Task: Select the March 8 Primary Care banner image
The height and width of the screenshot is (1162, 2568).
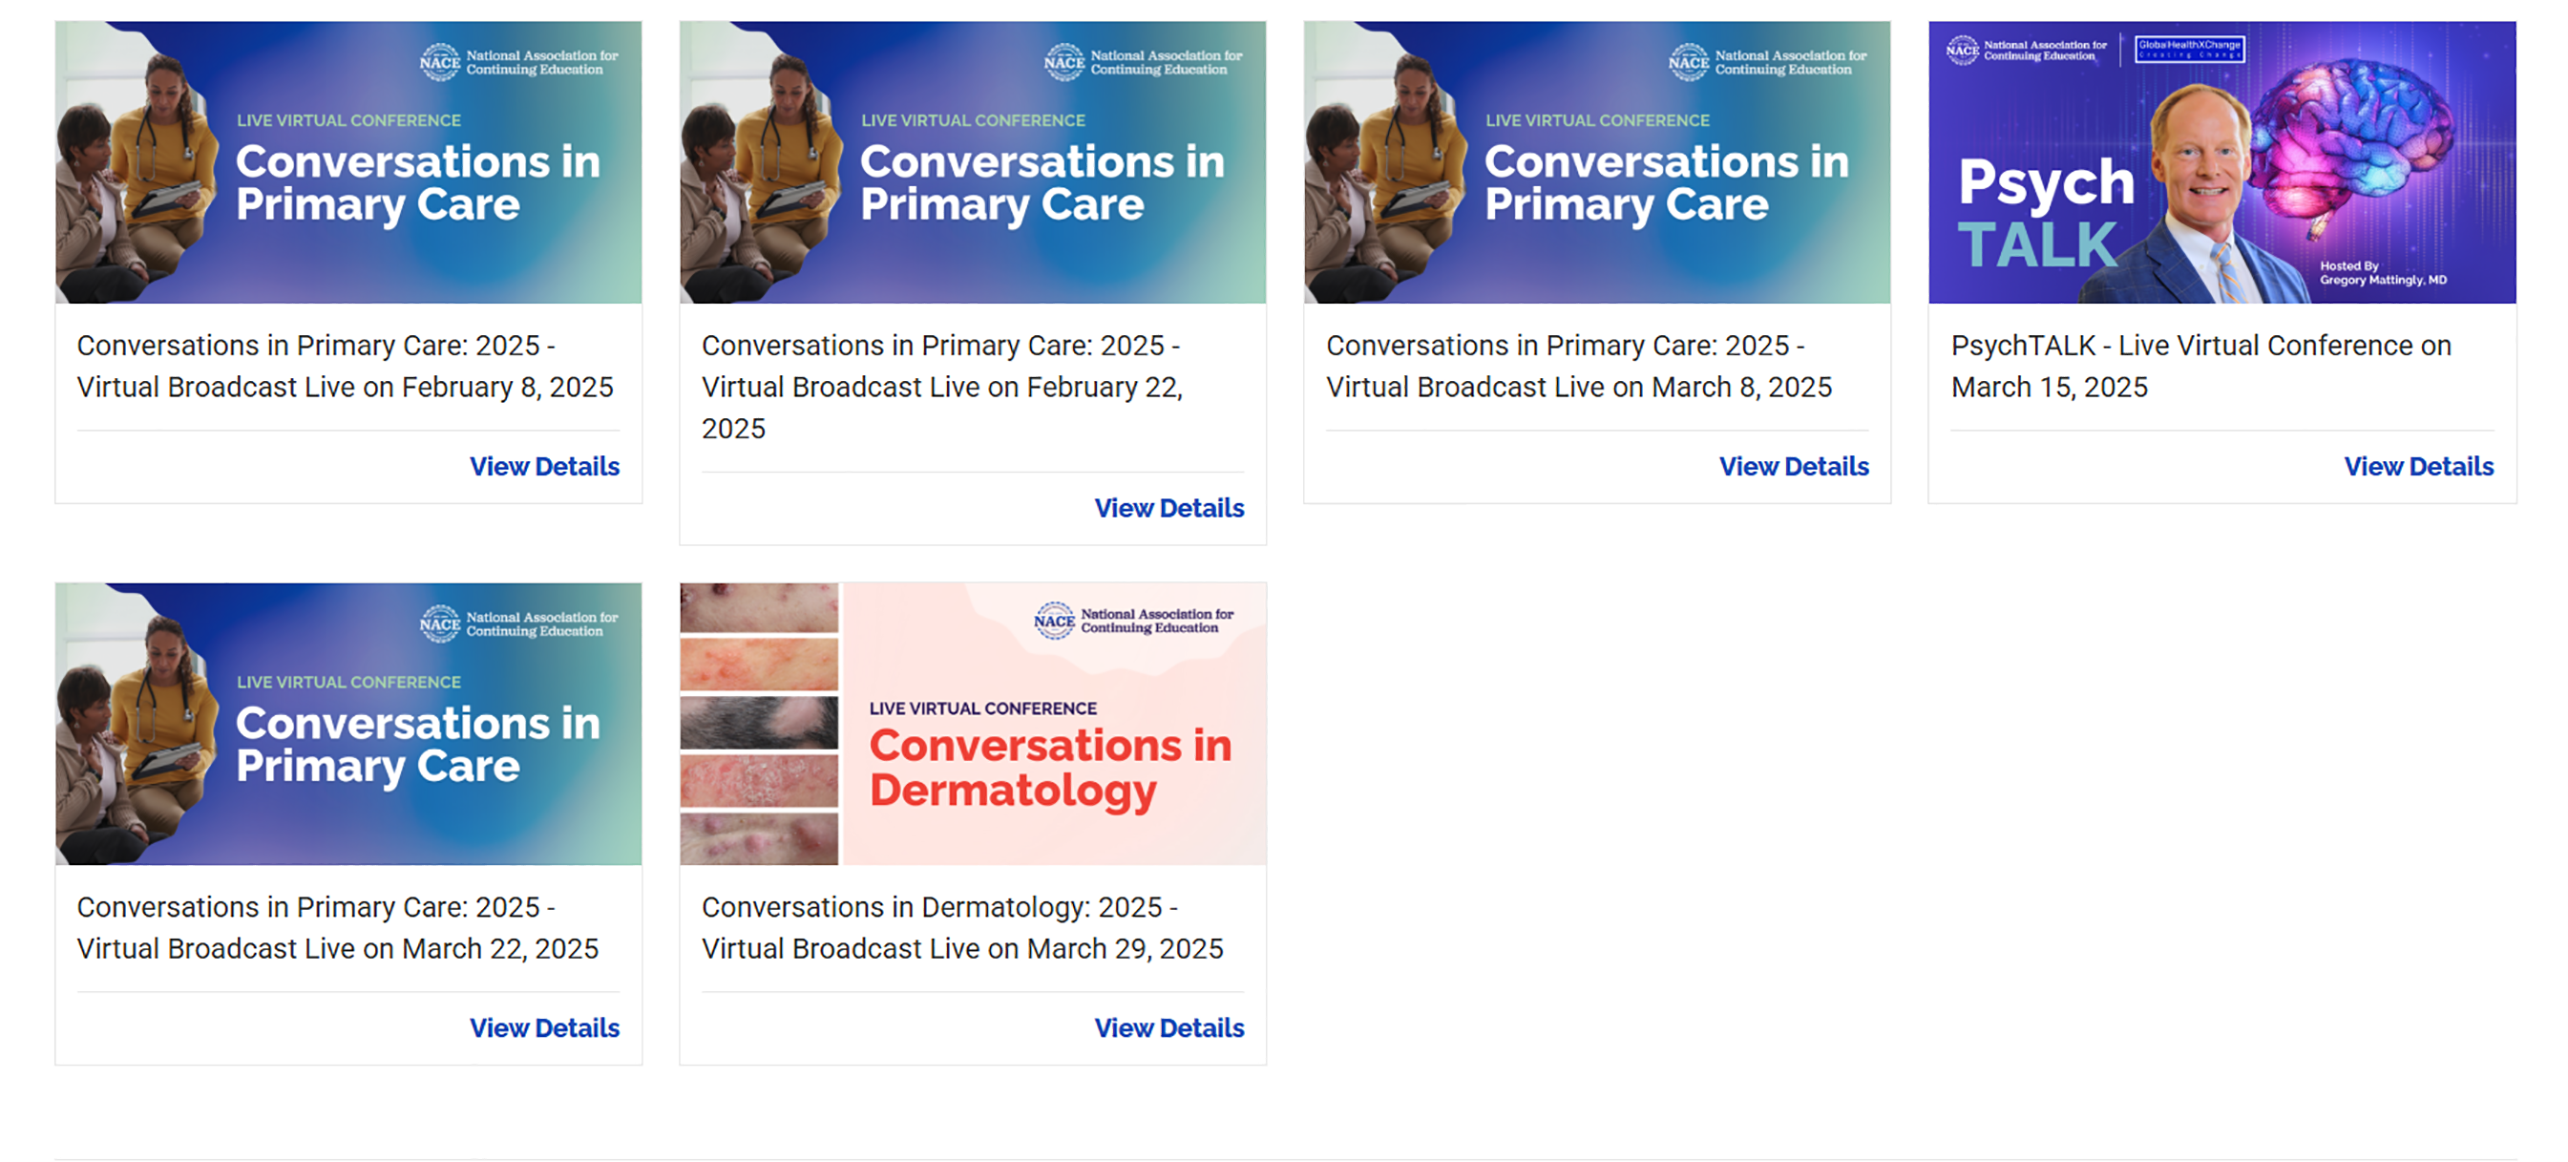Action: coord(1597,162)
